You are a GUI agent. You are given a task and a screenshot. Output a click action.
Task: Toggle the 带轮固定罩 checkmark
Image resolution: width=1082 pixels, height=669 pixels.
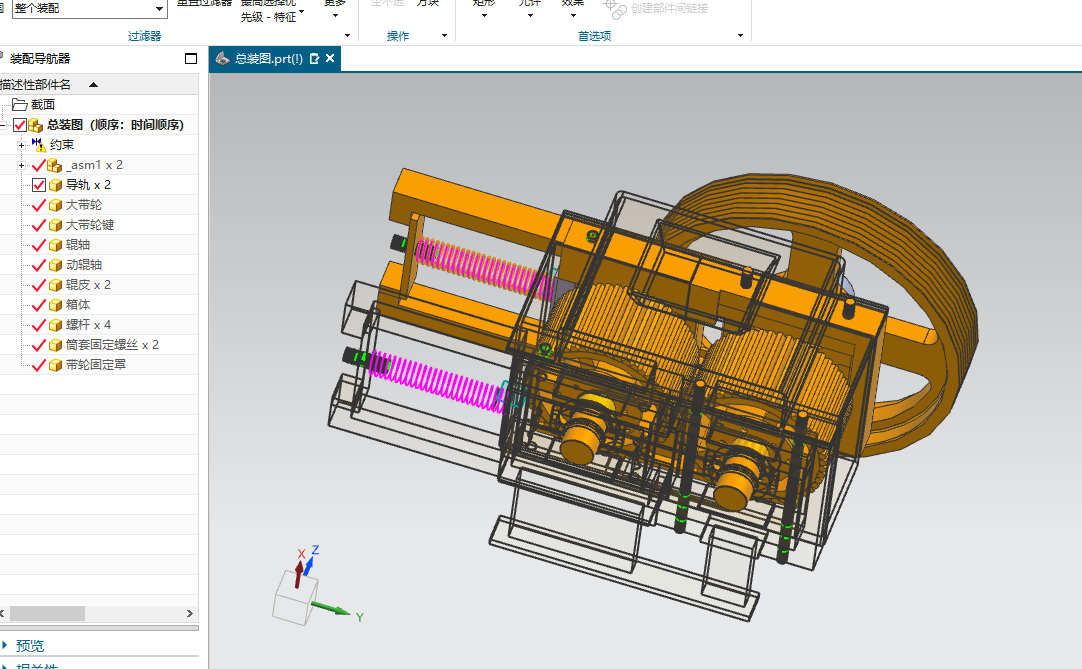click(39, 365)
